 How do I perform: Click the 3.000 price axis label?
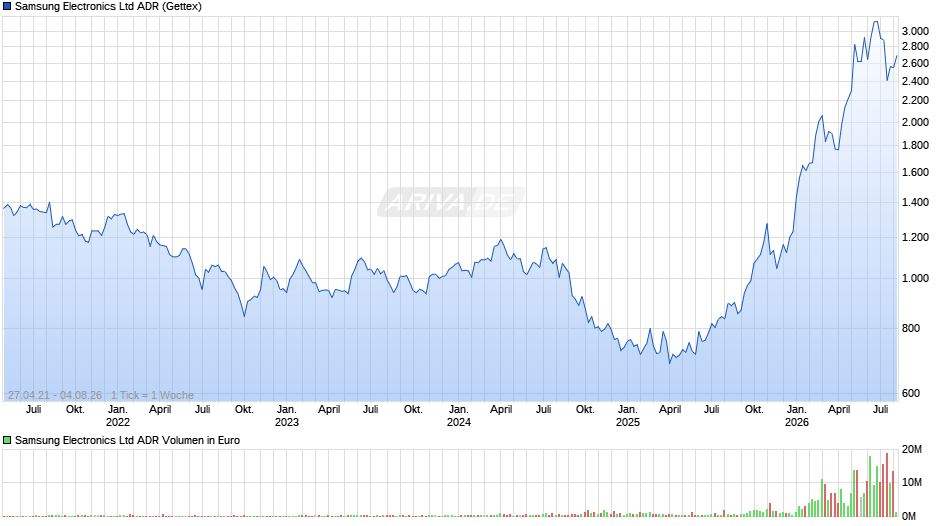click(915, 31)
